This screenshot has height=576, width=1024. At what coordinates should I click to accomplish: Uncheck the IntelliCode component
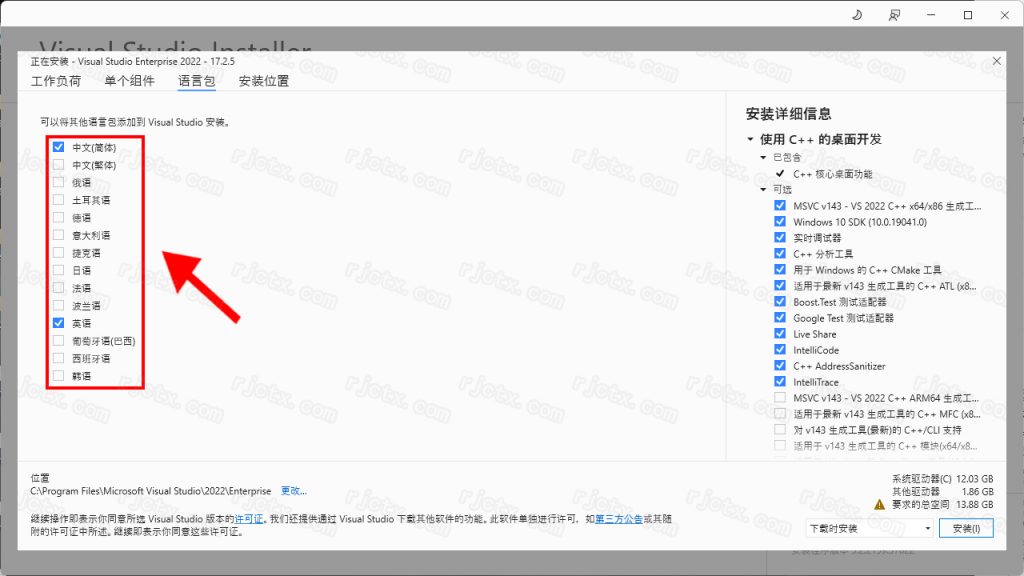(x=780, y=350)
